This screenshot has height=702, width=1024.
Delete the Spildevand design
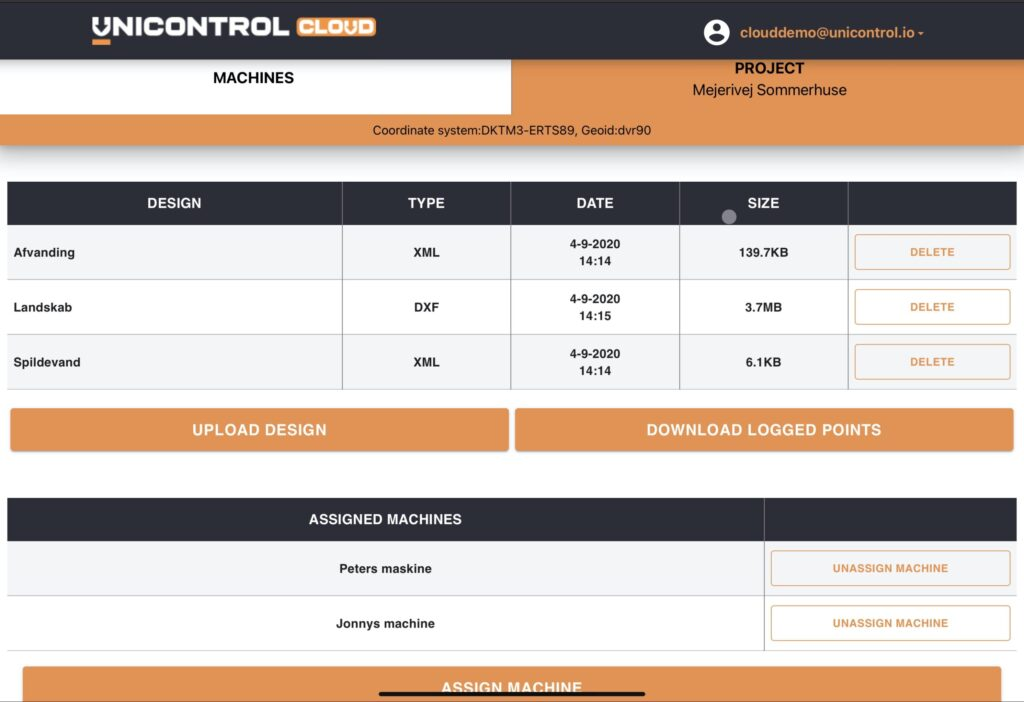coord(931,361)
